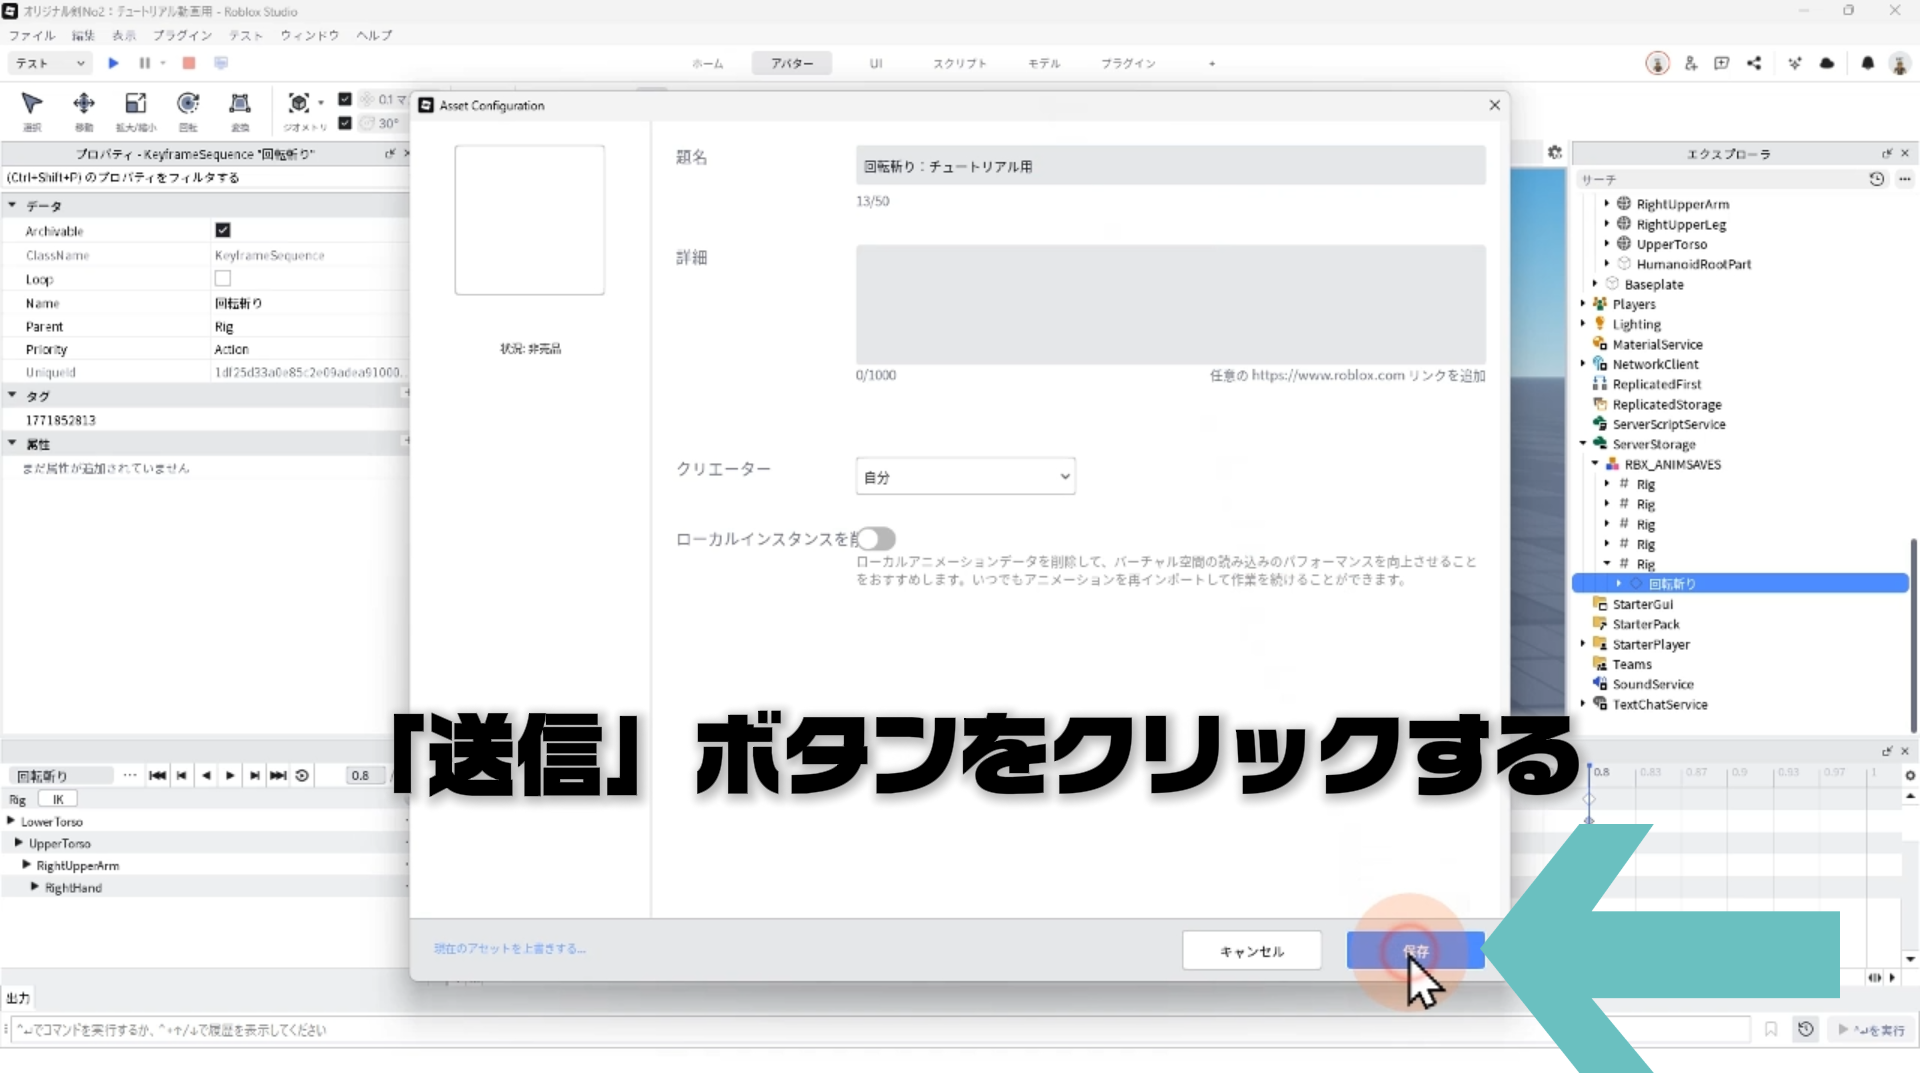
Task: Open the Creator dropdown set to 自分
Action: 965,477
